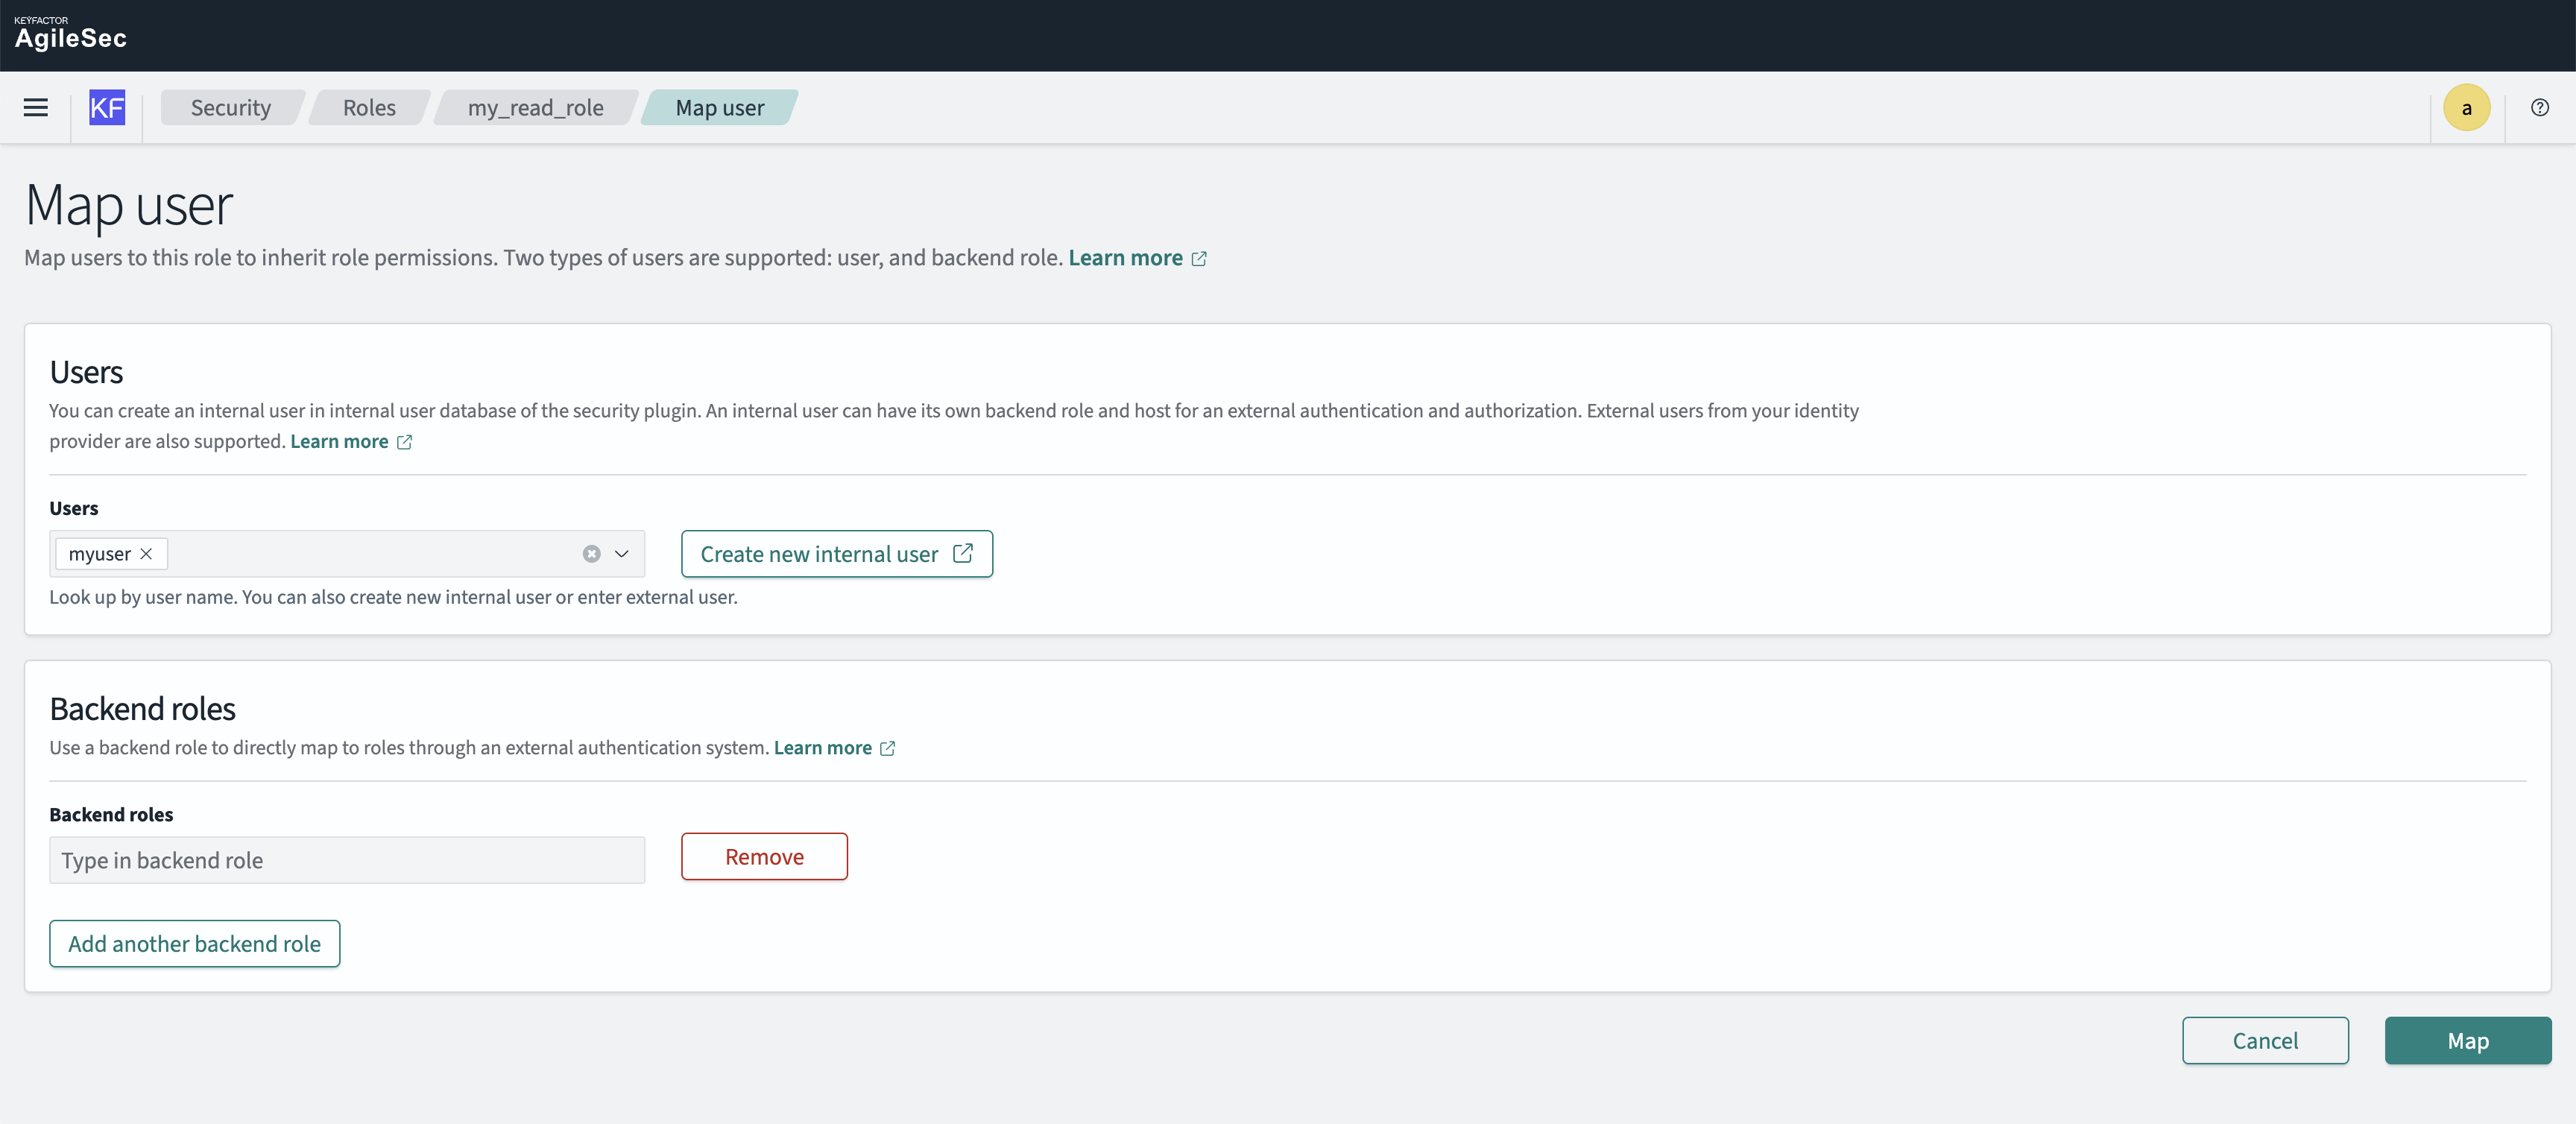Remove the backend role entry
The image size is (2576, 1124).
[x=764, y=857]
